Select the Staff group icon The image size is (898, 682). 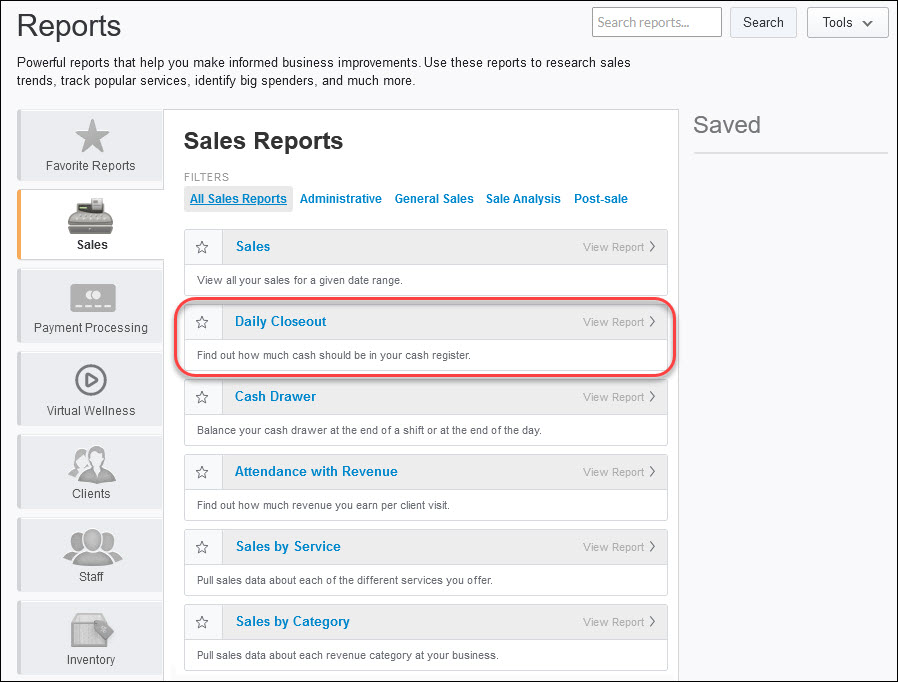point(91,547)
